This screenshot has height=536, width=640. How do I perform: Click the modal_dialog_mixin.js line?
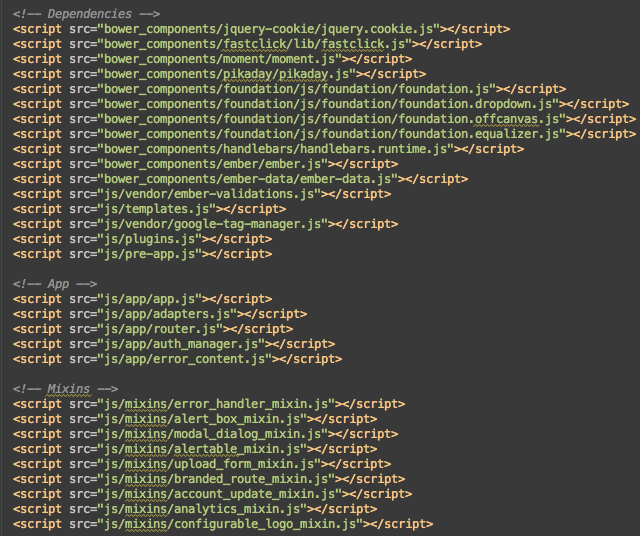click(x=205, y=434)
